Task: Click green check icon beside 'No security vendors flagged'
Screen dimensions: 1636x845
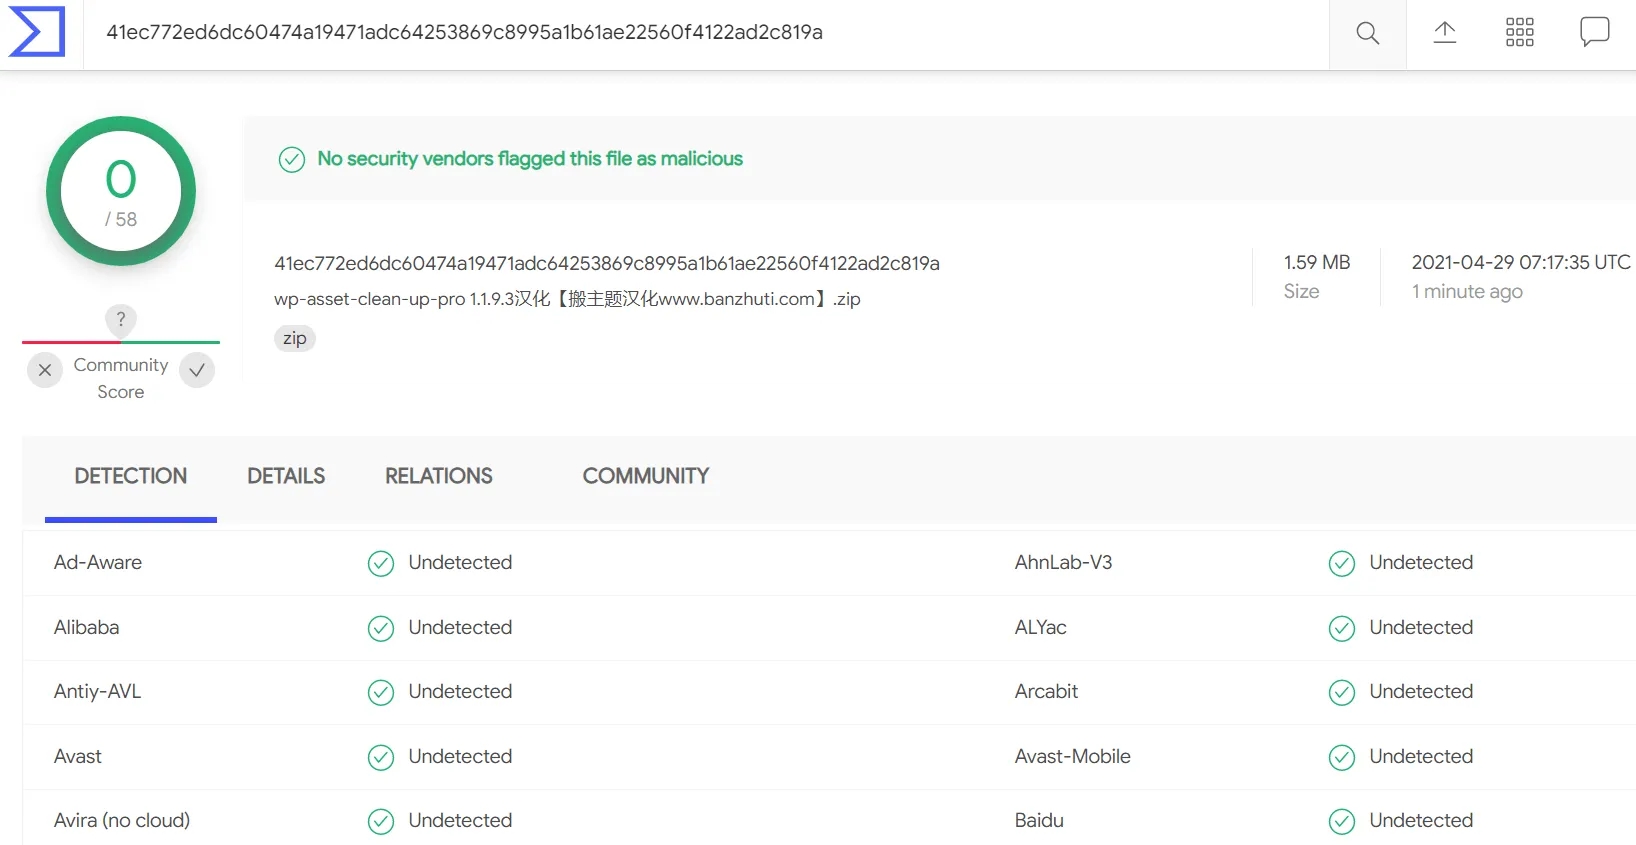Action: (x=292, y=159)
